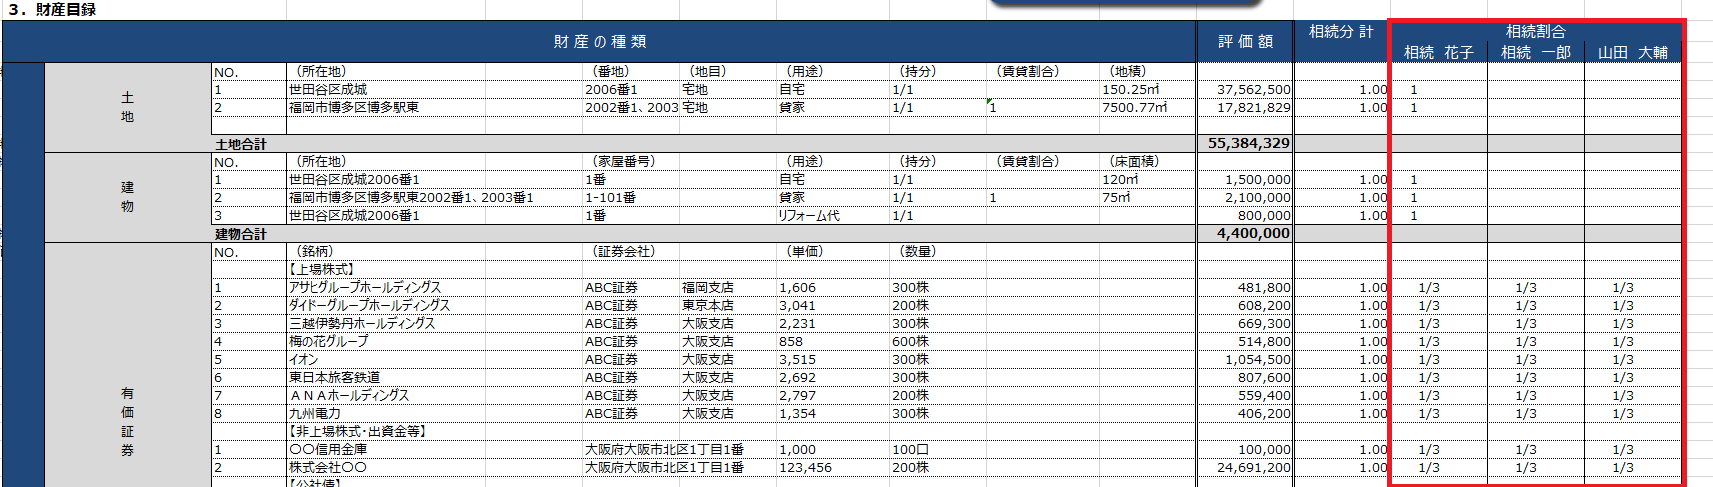Image resolution: width=1713 pixels, height=487 pixels.
Task: Select the 土地合計 label cell
Action: click(241, 145)
